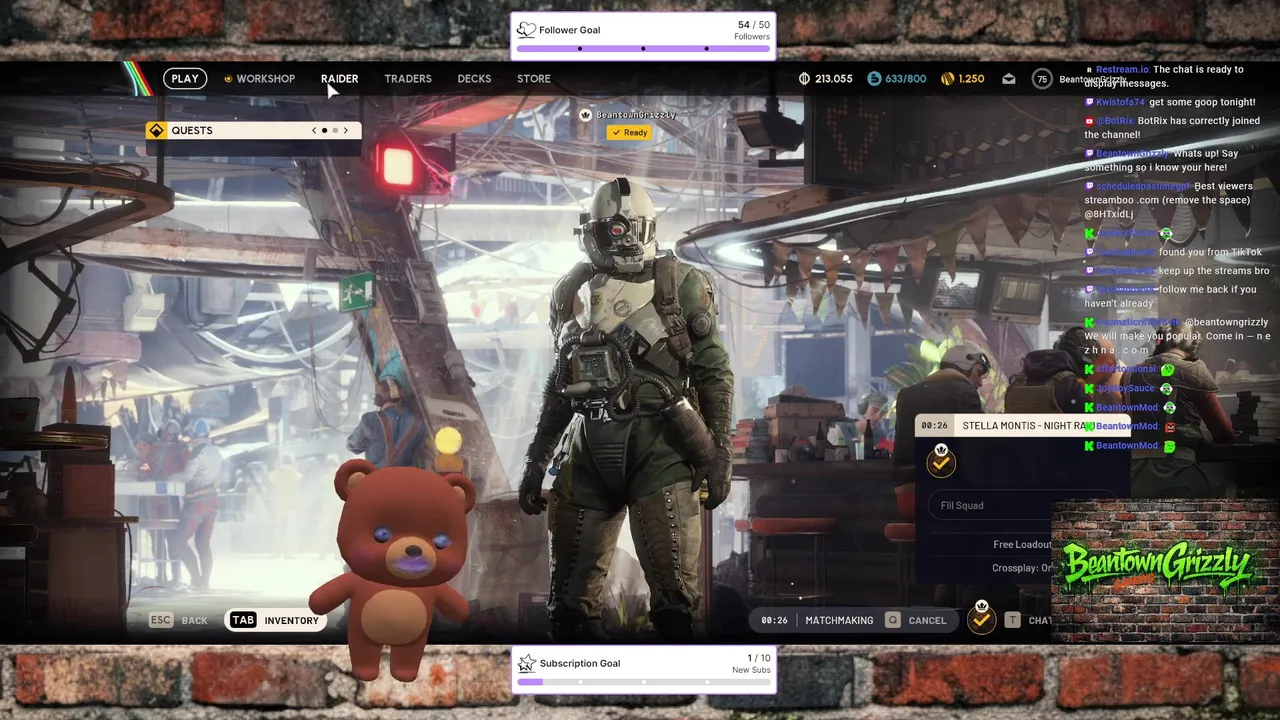Viewport: 1280px width, 720px height.
Task: Open INVENTORY with the TAB button
Action: coord(275,620)
